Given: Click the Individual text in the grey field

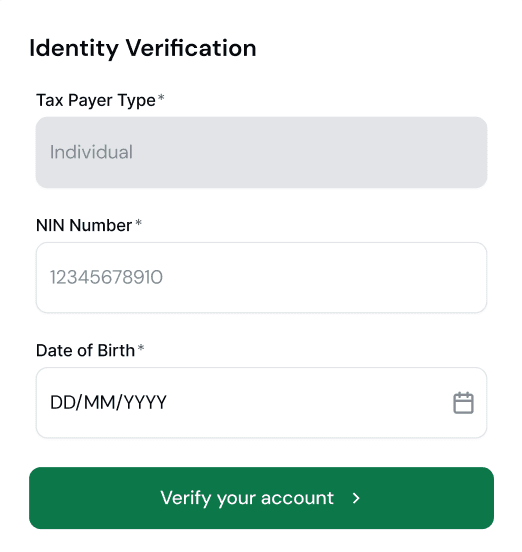Looking at the screenshot, I should point(91,152).
